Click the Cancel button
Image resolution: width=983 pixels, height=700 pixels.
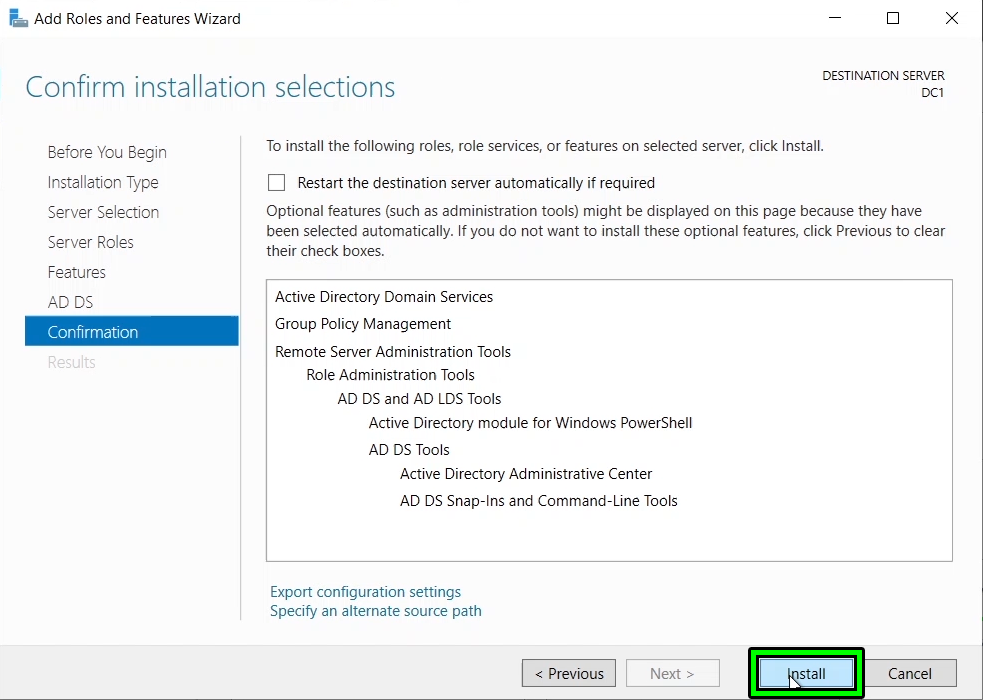(909, 673)
